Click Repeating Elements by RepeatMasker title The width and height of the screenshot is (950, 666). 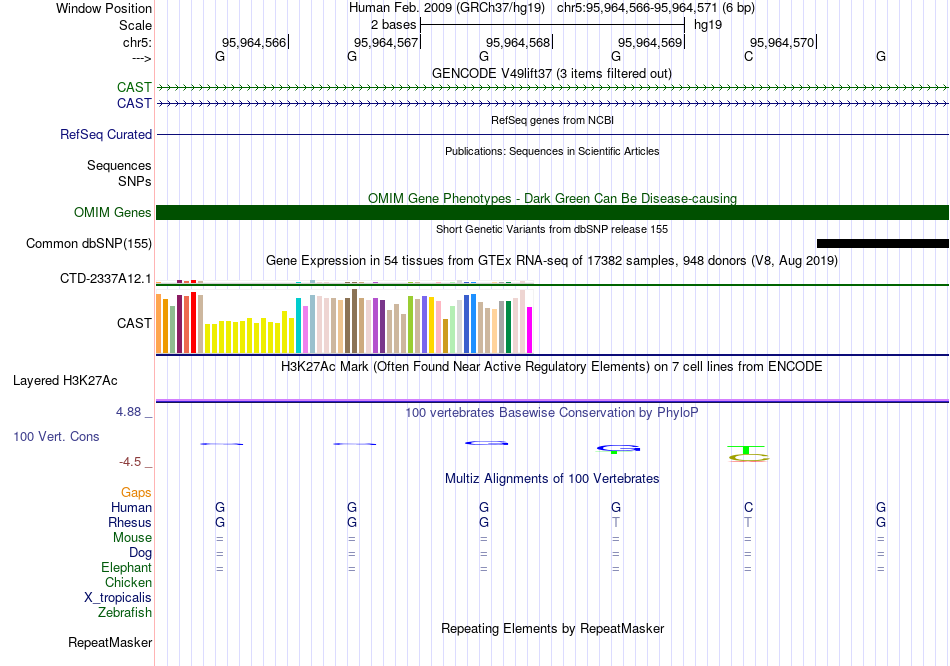552,628
